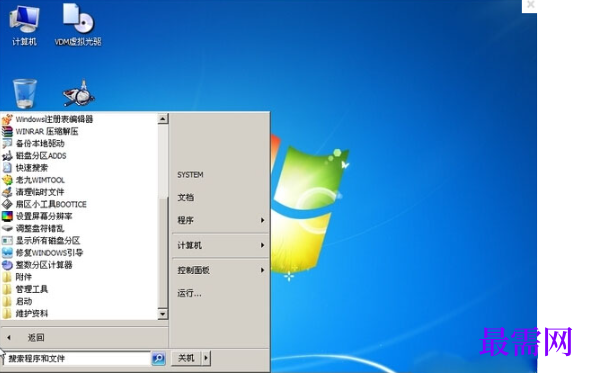Image resolution: width=591 pixels, height=373 pixels.
Task: Open the shutdown options arrow next to 关机
Action: coord(206,358)
